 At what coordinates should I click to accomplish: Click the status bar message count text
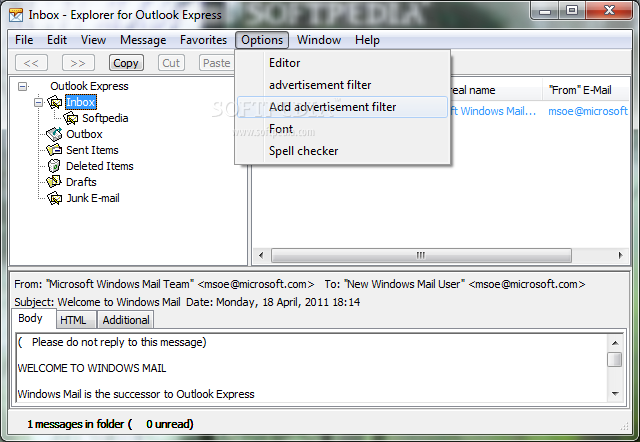[x=110, y=424]
